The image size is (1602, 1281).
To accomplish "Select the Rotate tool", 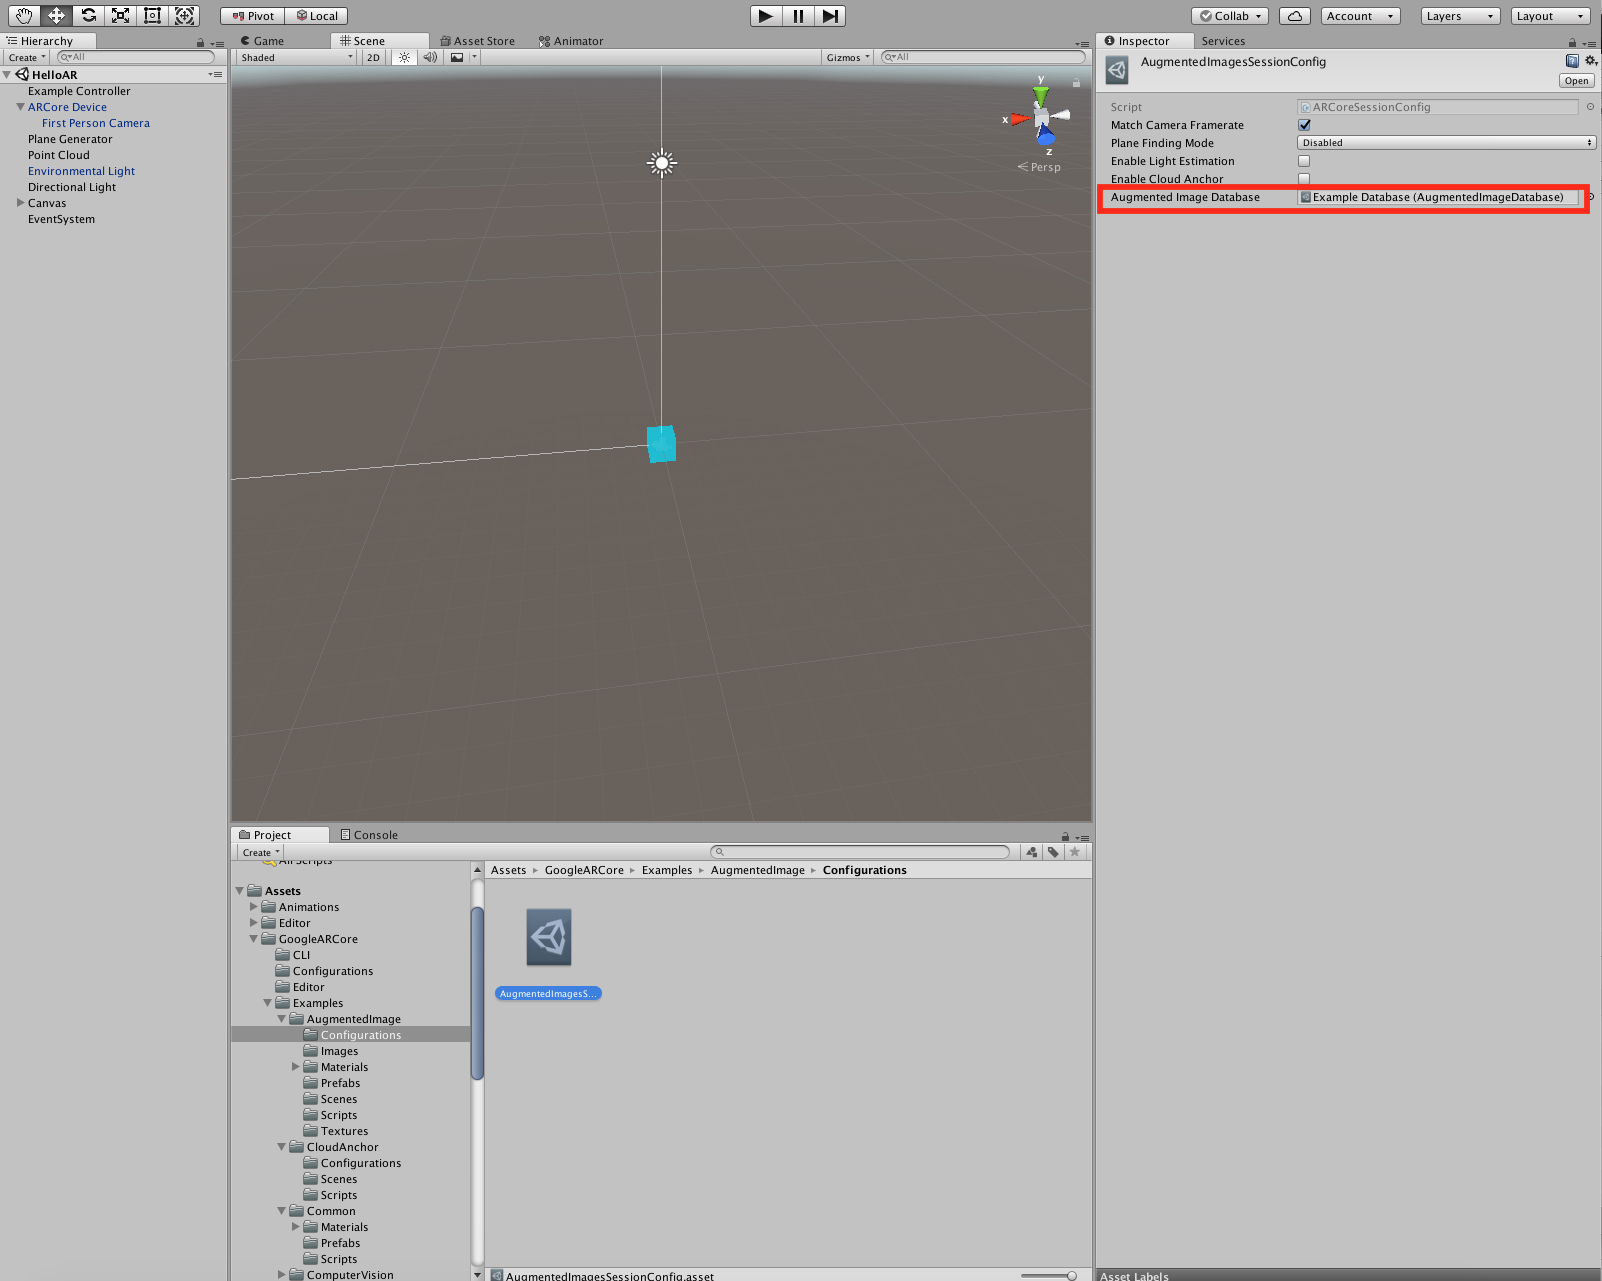I will click(89, 16).
